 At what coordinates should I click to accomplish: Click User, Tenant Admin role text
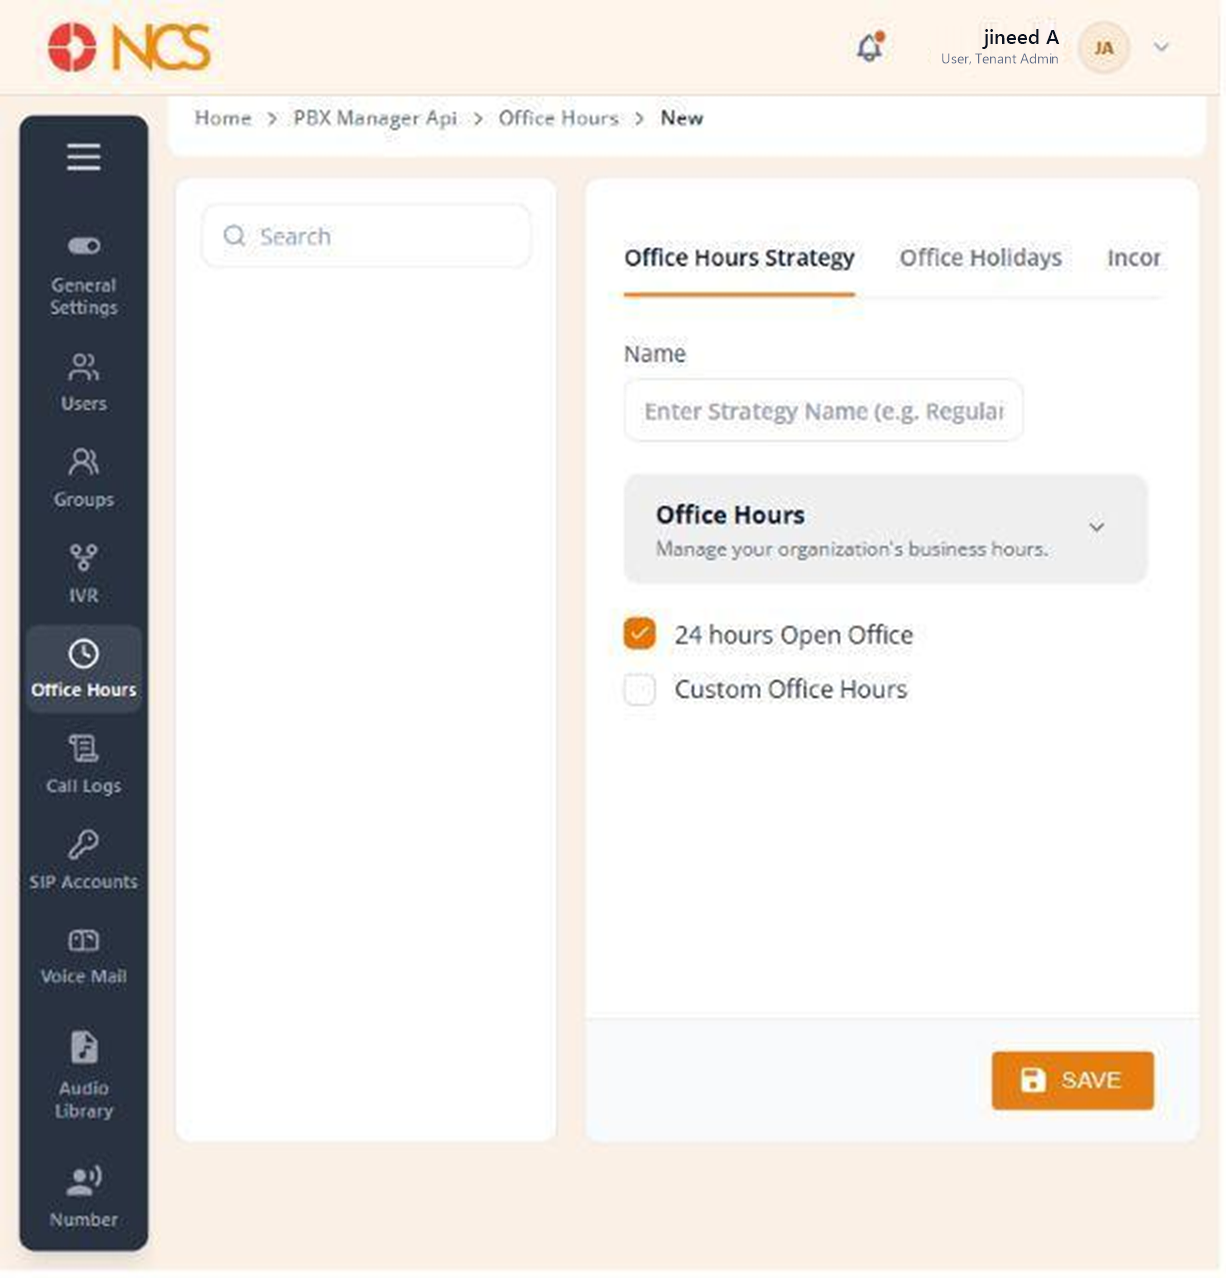coord(999,60)
